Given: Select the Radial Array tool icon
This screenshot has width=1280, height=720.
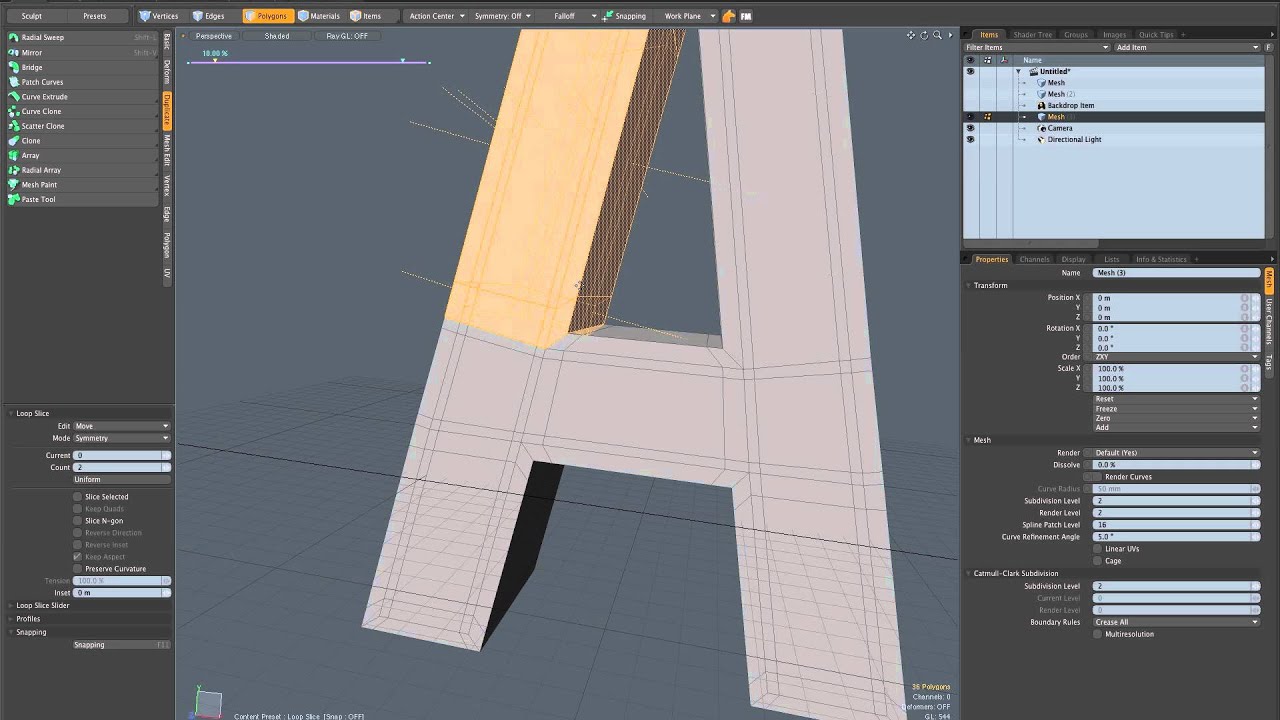Looking at the screenshot, I should (x=14, y=170).
